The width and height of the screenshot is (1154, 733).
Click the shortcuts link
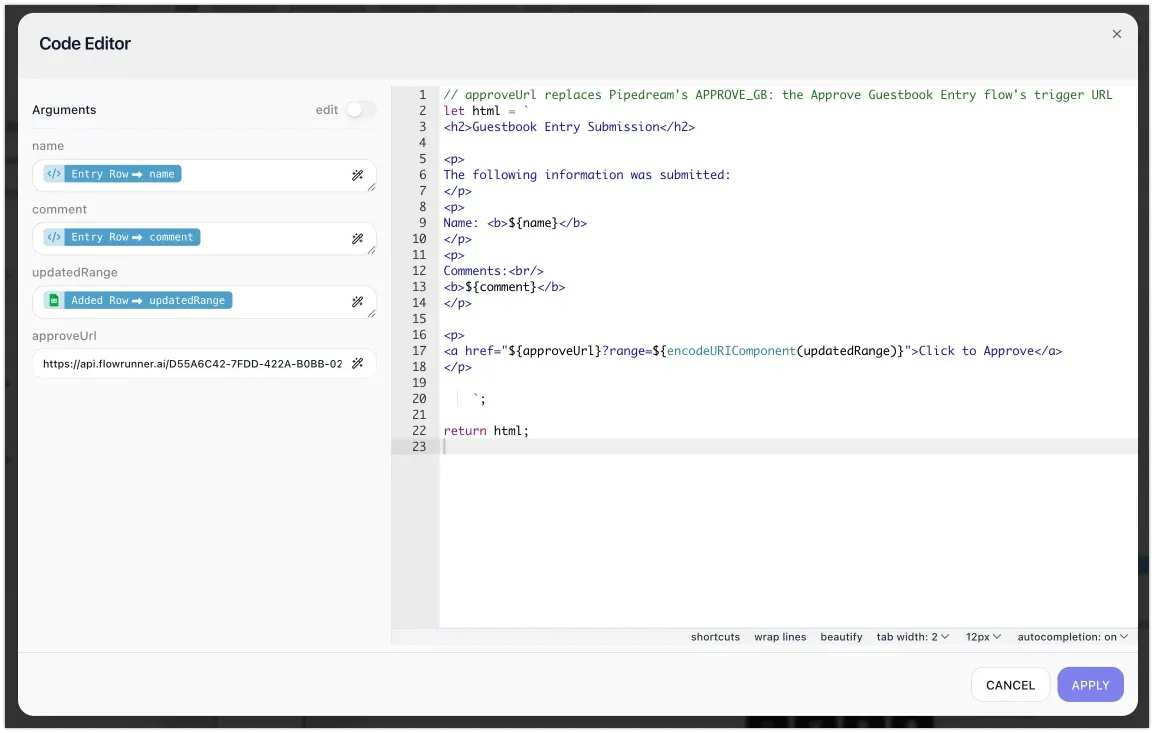715,637
